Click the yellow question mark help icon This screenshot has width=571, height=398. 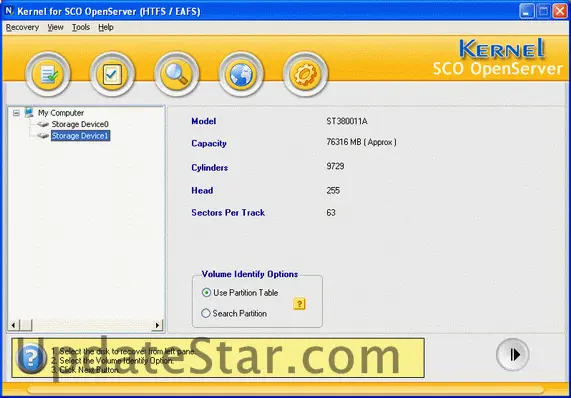[299, 304]
